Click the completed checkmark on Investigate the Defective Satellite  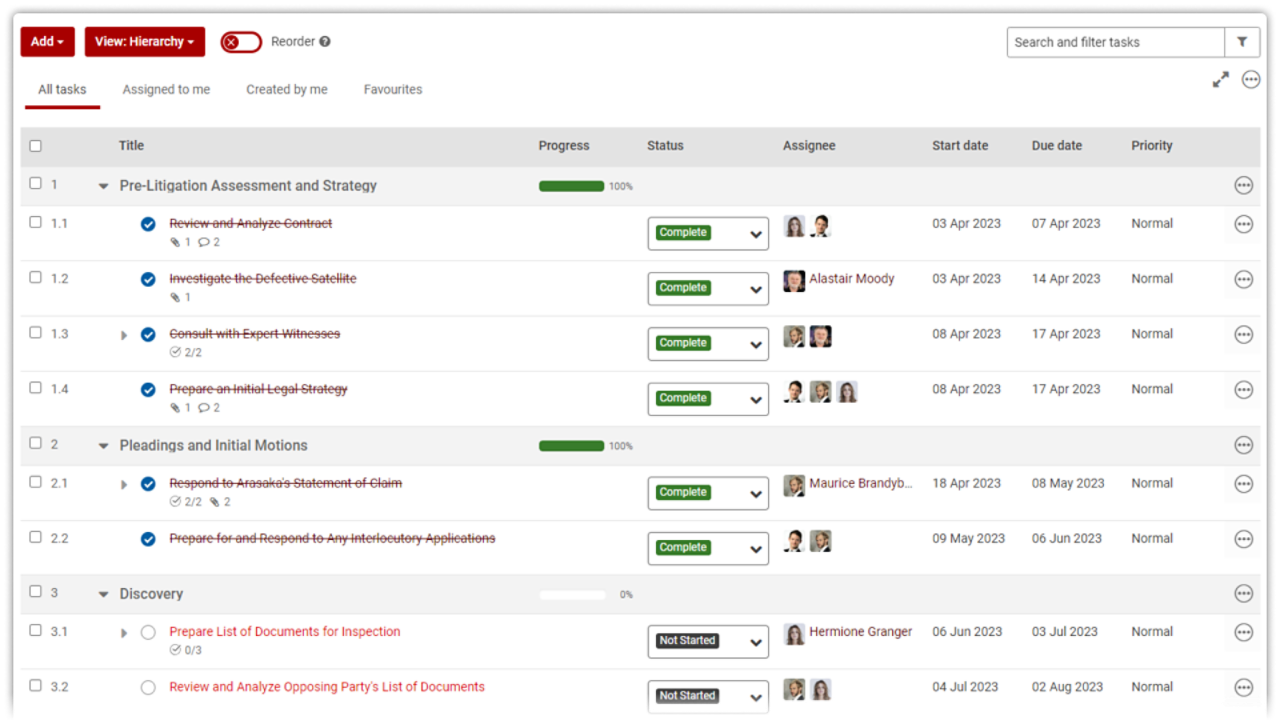coord(148,279)
